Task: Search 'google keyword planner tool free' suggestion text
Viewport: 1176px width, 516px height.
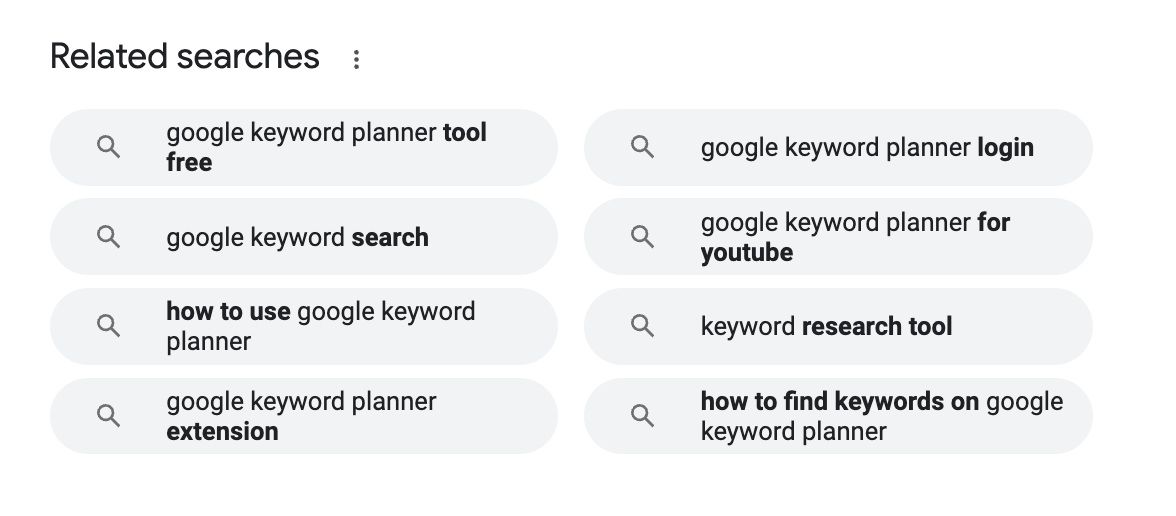Action: click(326, 147)
